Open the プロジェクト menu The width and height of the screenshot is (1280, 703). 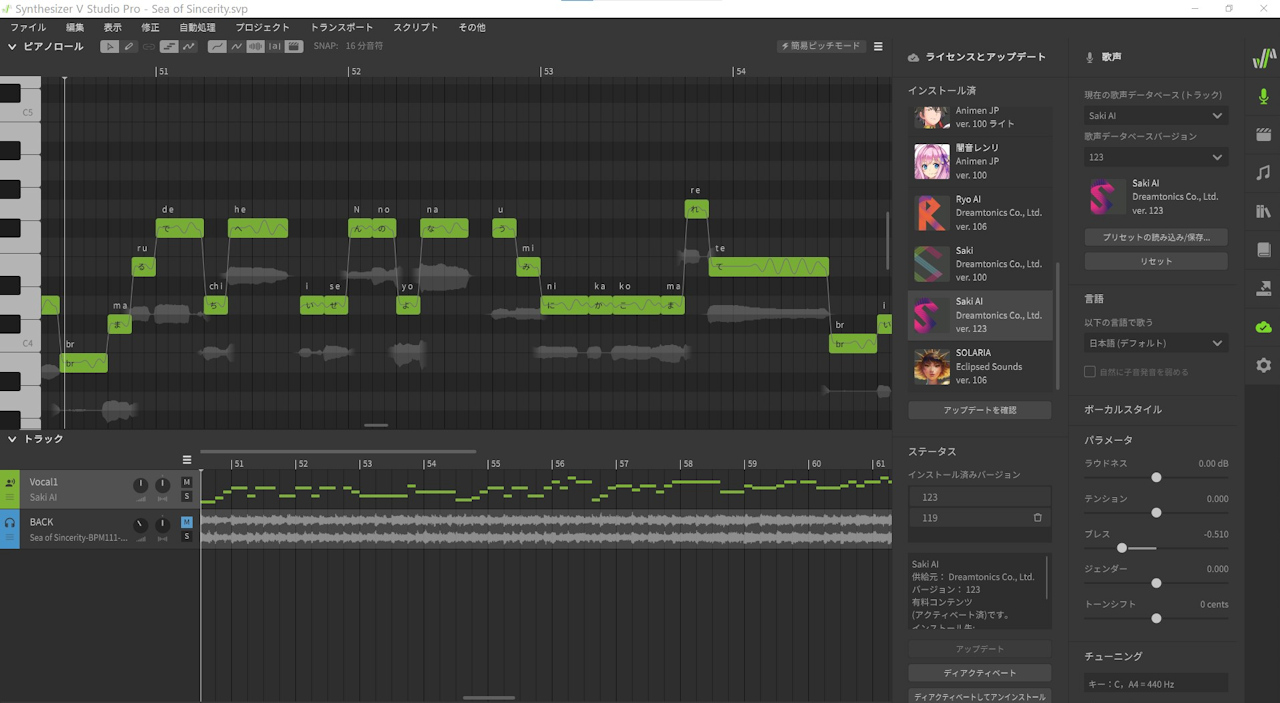click(263, 27)
